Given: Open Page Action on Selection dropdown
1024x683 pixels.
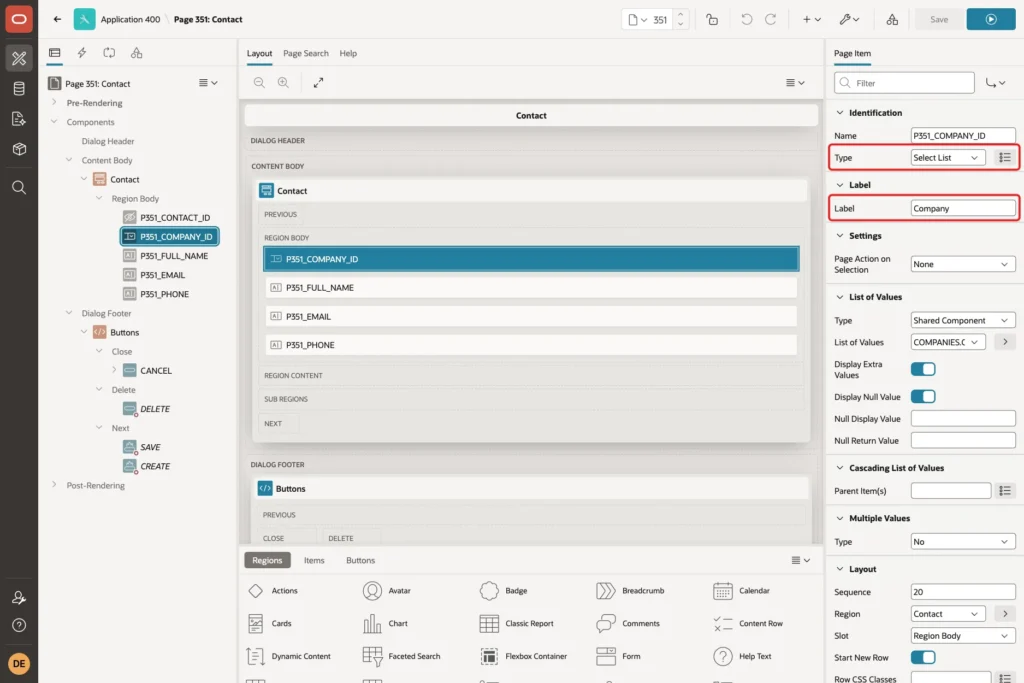Looking at the screenshot, I should 963,264.
